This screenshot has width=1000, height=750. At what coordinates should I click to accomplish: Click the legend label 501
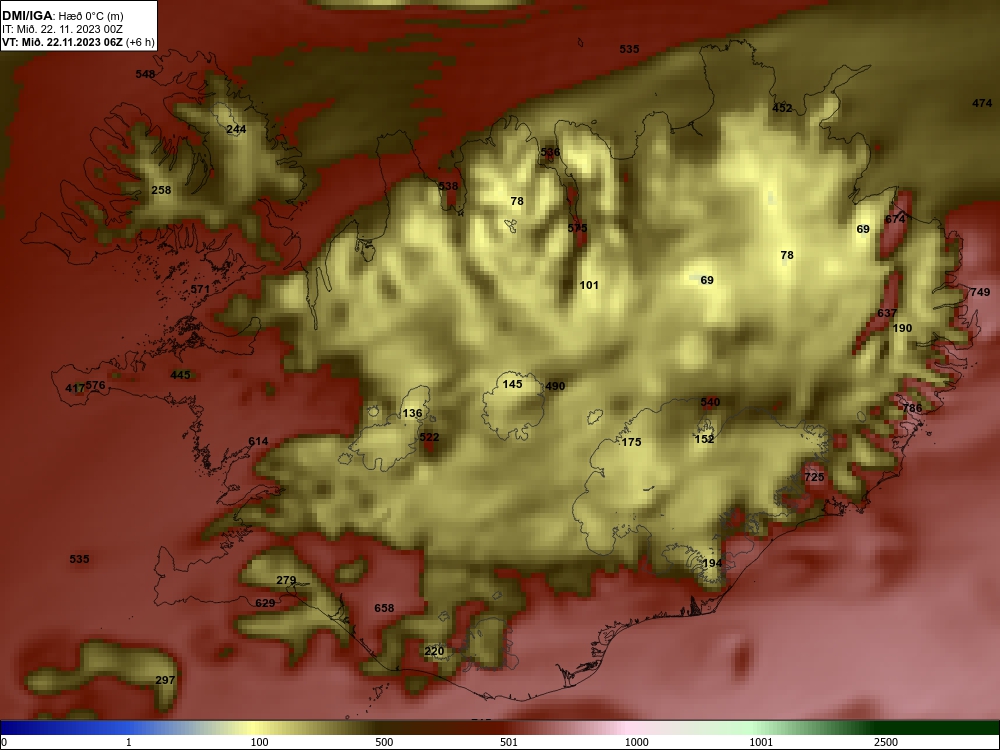pos(509,742)
